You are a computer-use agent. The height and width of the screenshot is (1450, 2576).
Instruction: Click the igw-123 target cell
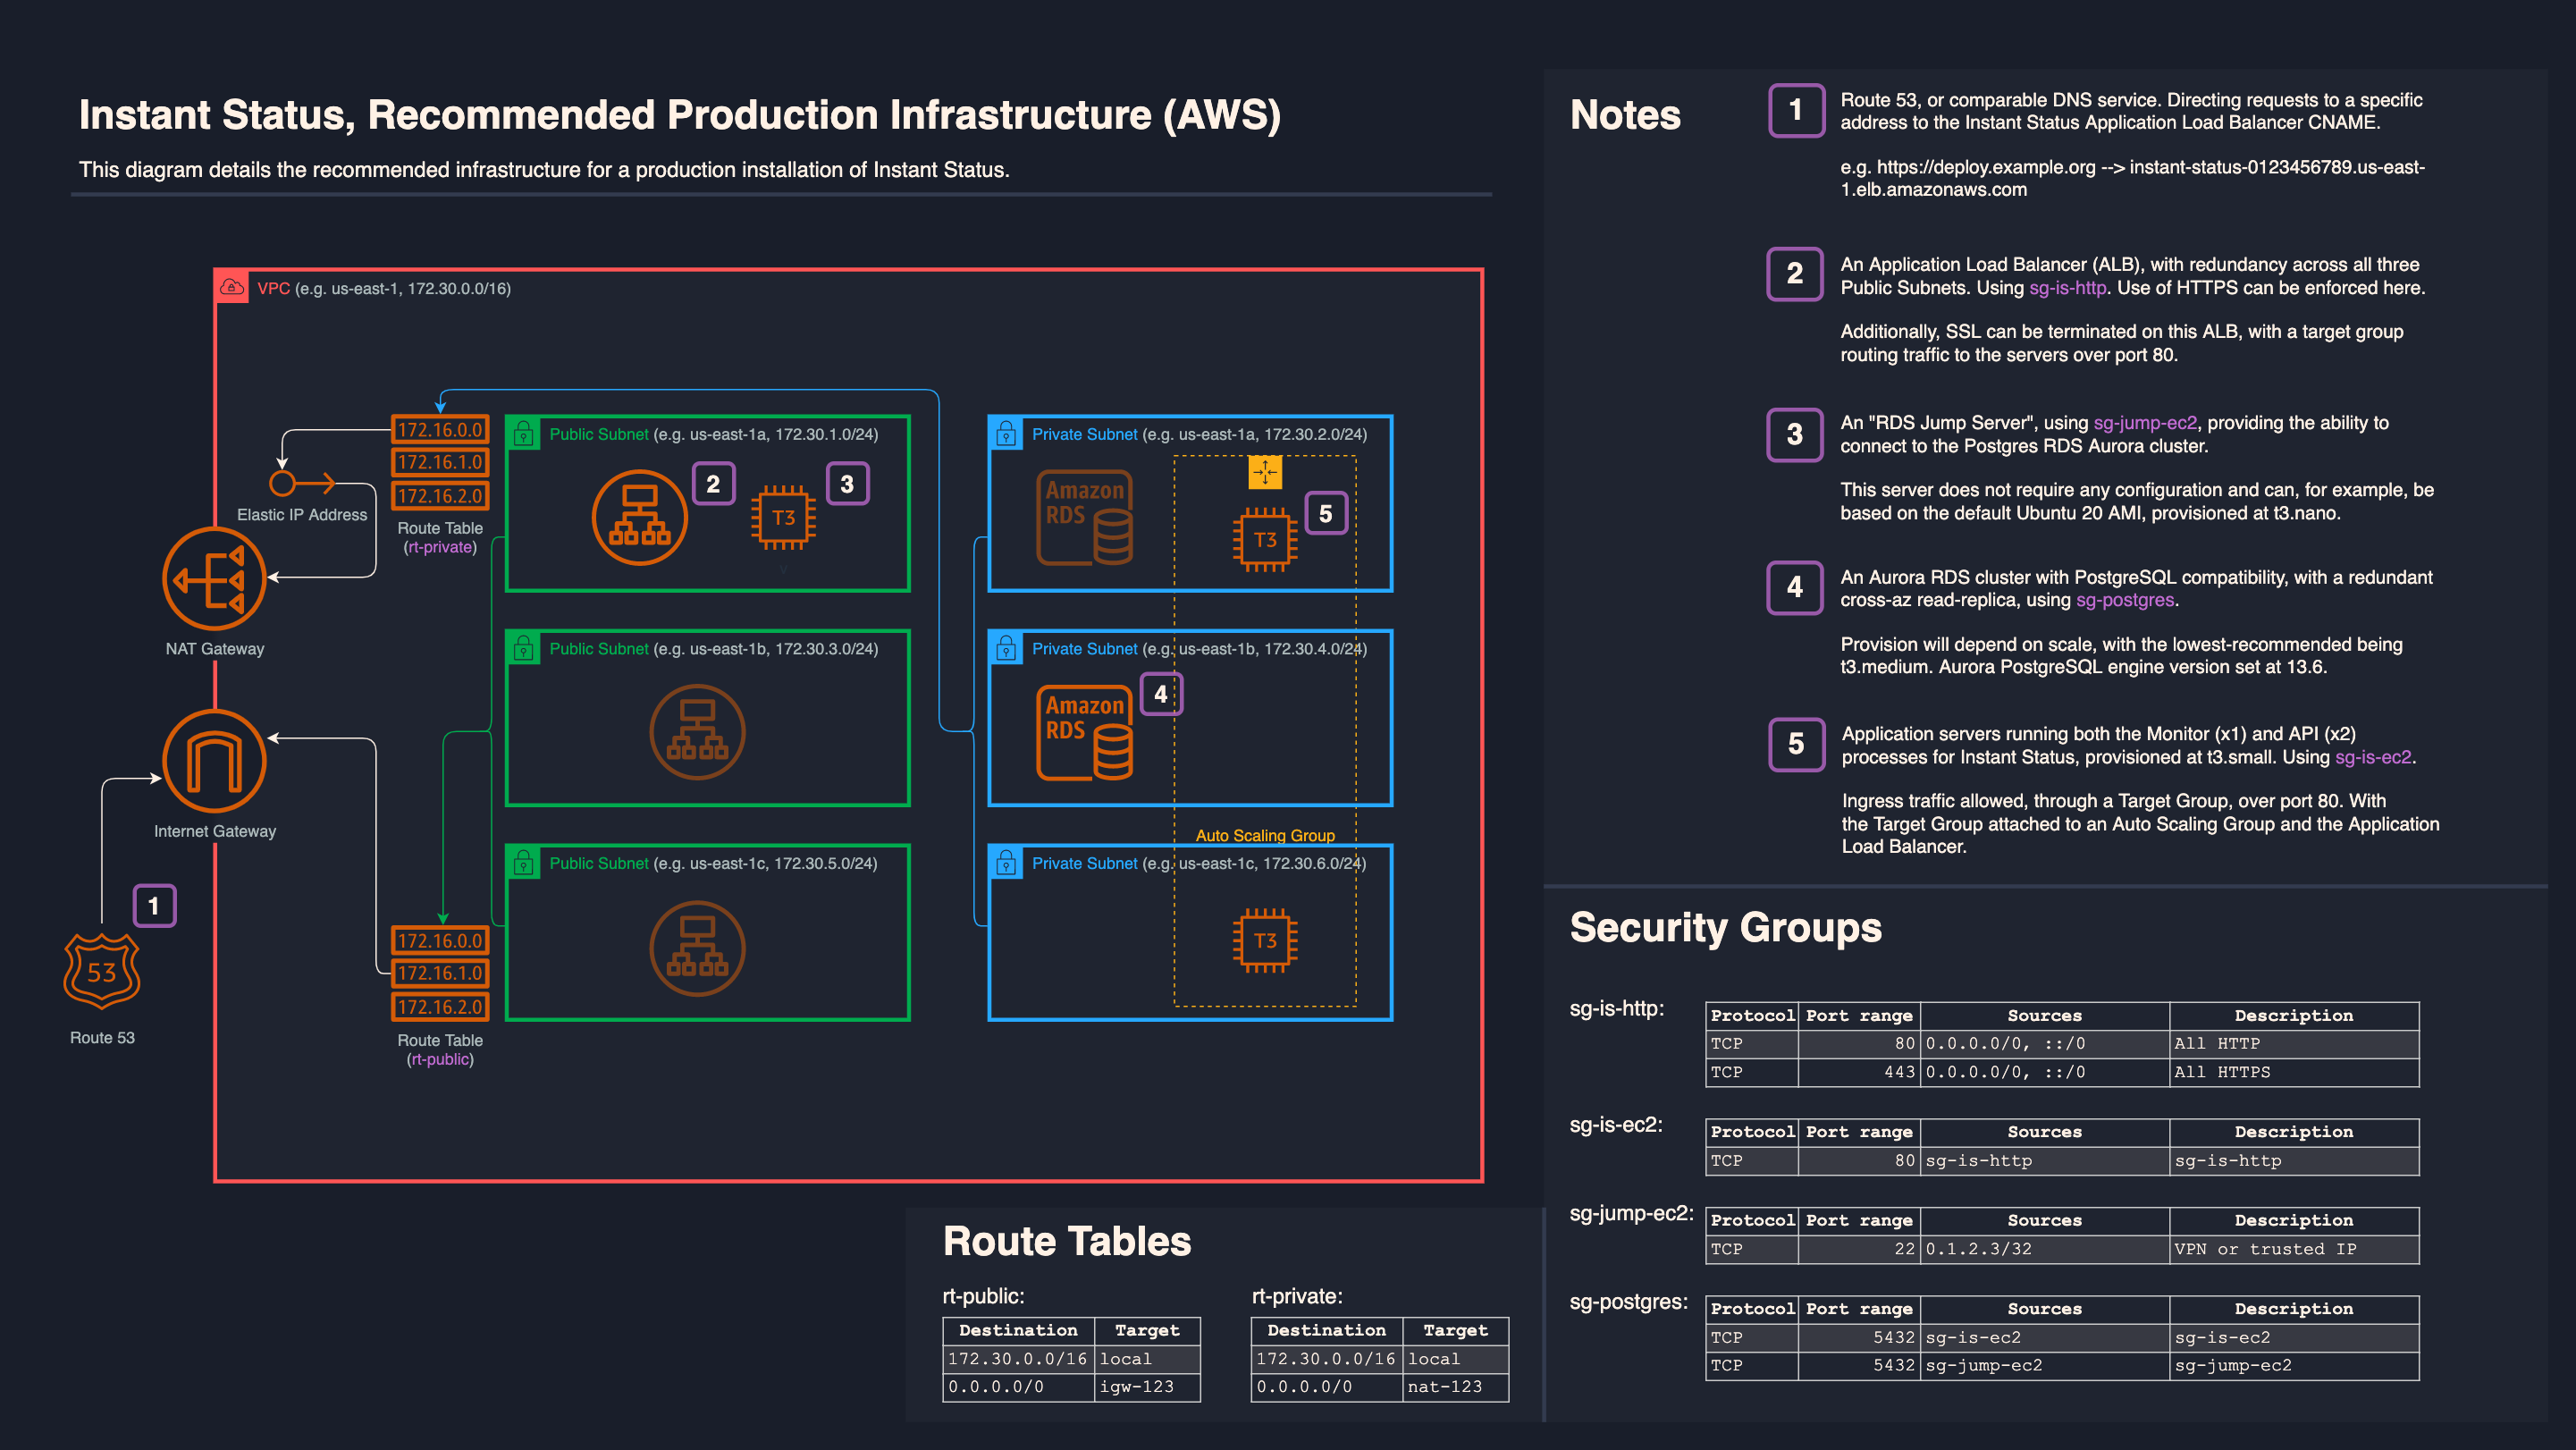[x=1146, y=1387]
